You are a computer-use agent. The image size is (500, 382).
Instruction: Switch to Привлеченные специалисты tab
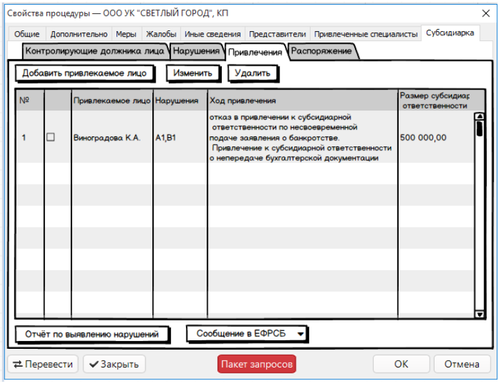[366, 34]
